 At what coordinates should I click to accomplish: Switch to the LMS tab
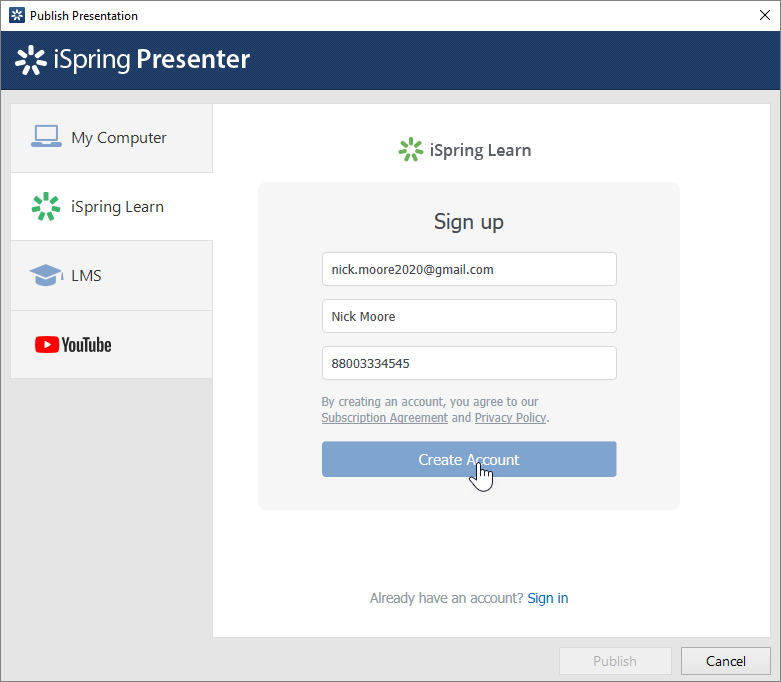tap(112, 275)
